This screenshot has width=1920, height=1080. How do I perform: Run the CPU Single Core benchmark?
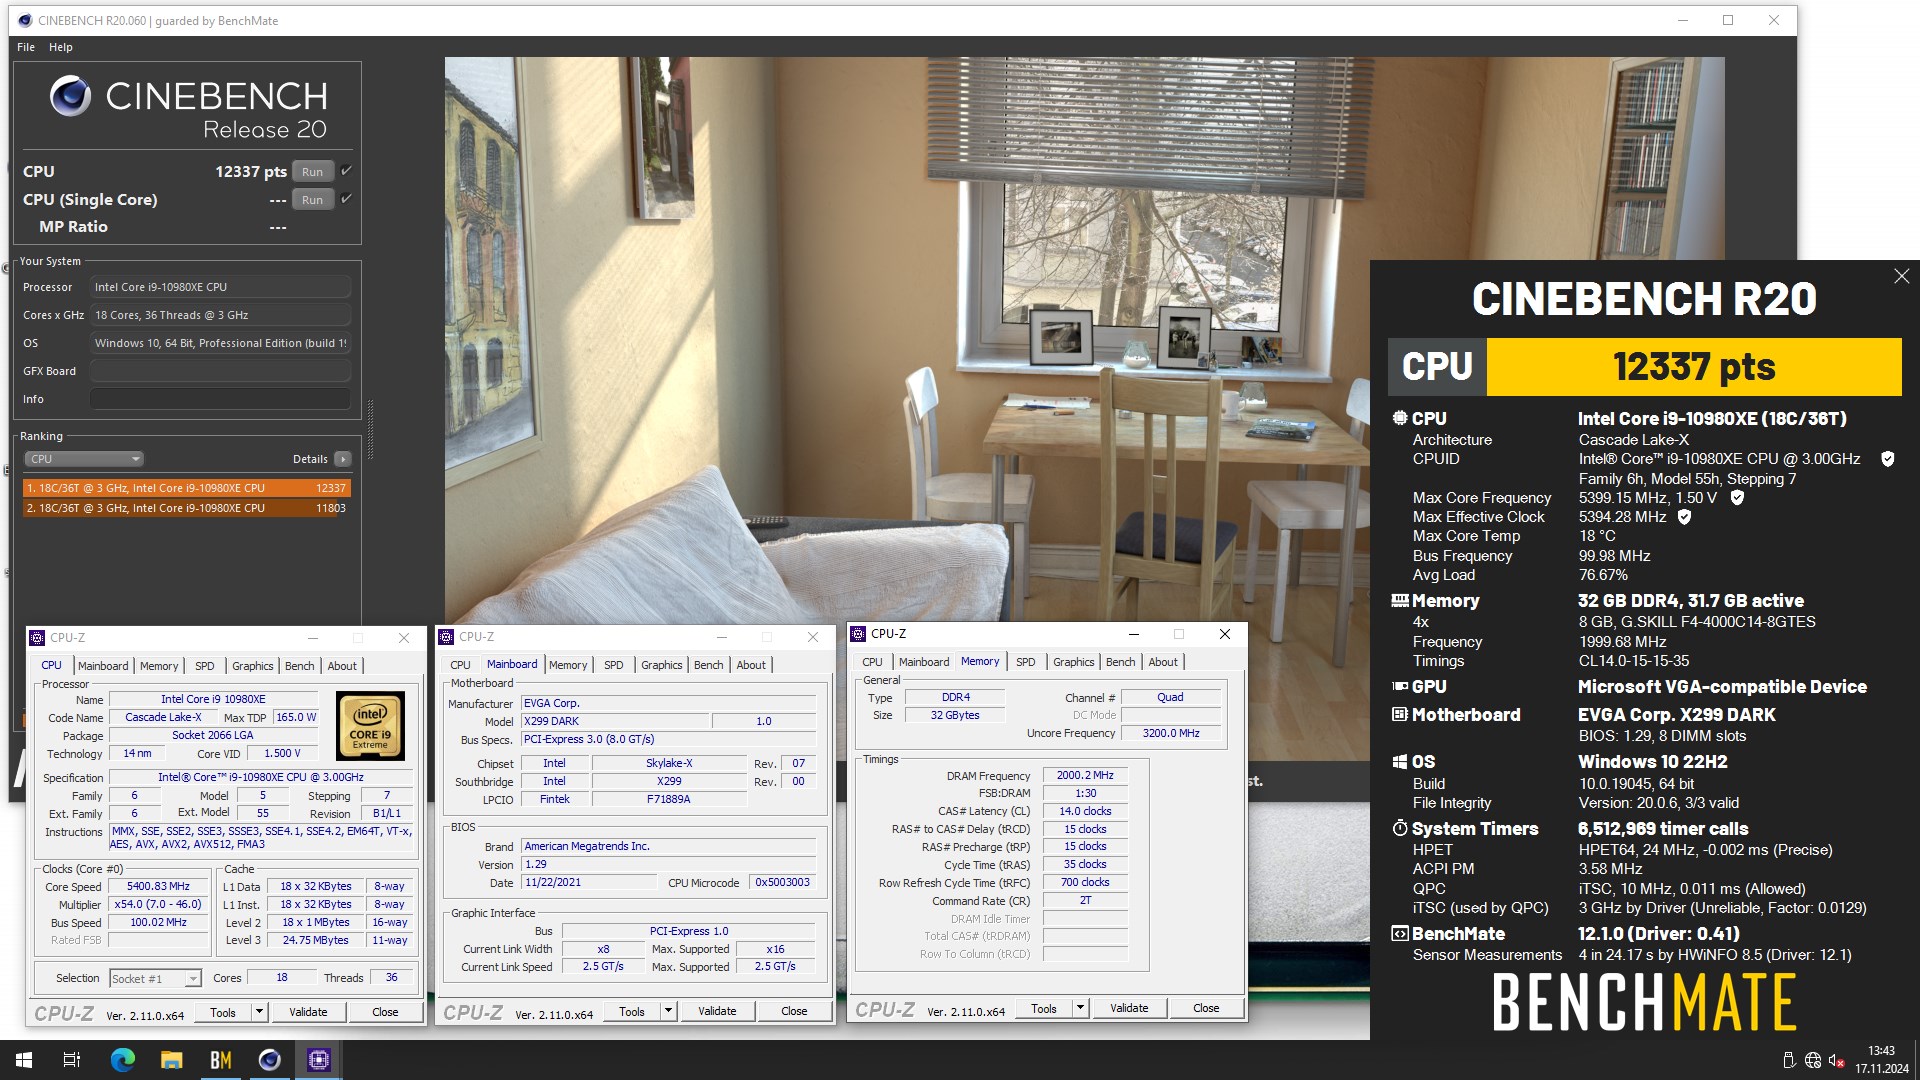313,200
